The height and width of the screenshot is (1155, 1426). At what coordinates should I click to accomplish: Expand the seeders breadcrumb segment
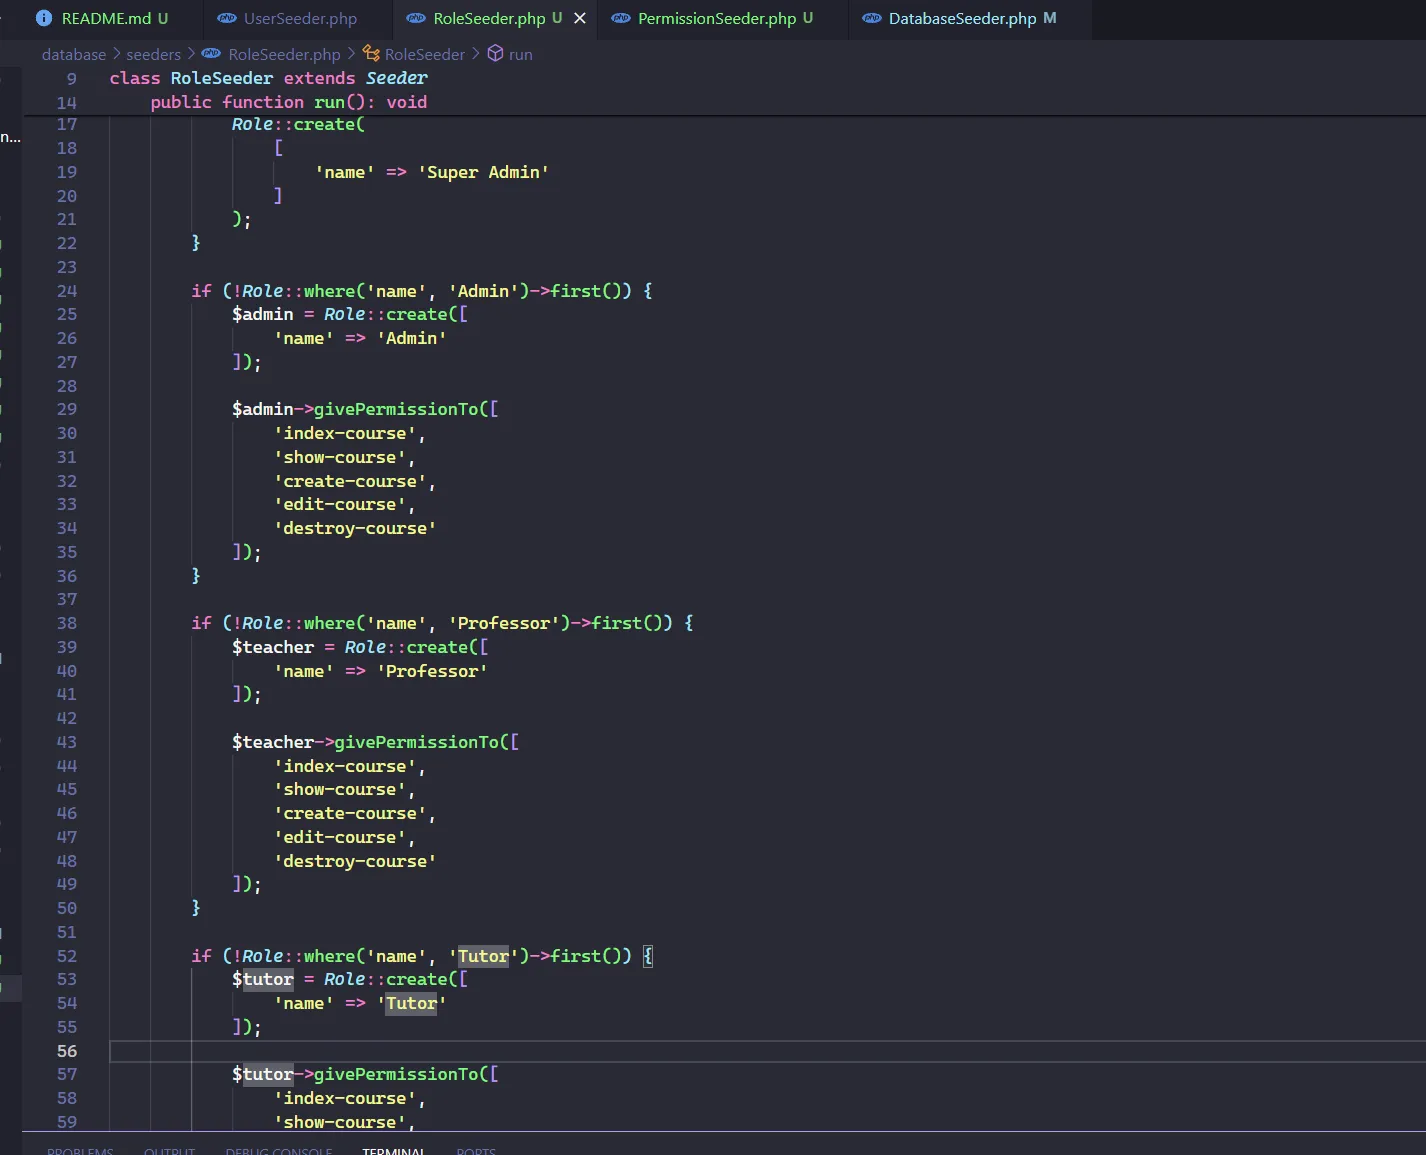[153, 54]
